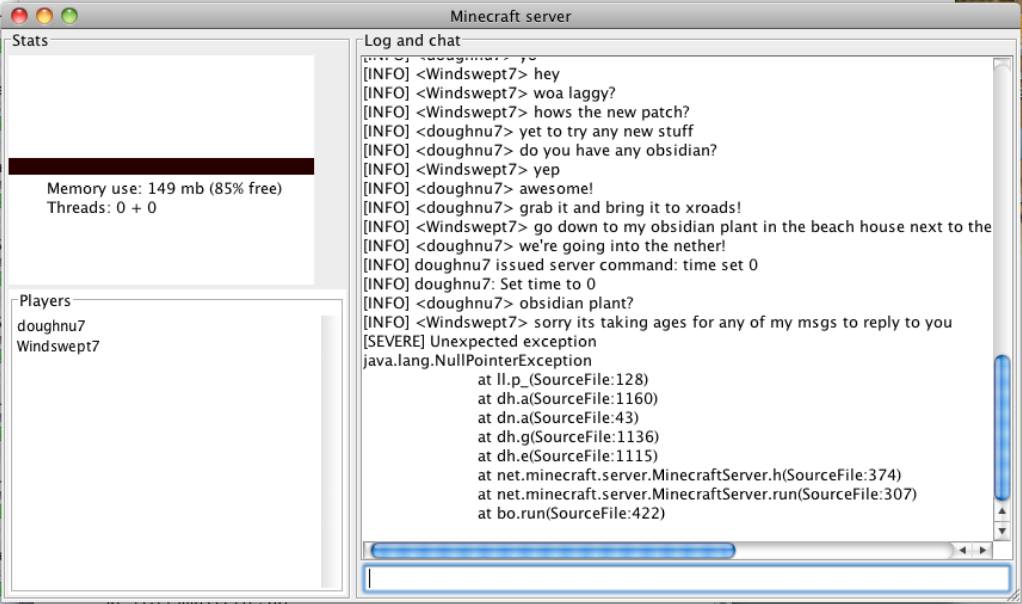Click the "at bo.run(SourceFile:422)" stack line
The height and width of the screenshot is (604, 1022).
pyautogui.click(x=571, y=513)
